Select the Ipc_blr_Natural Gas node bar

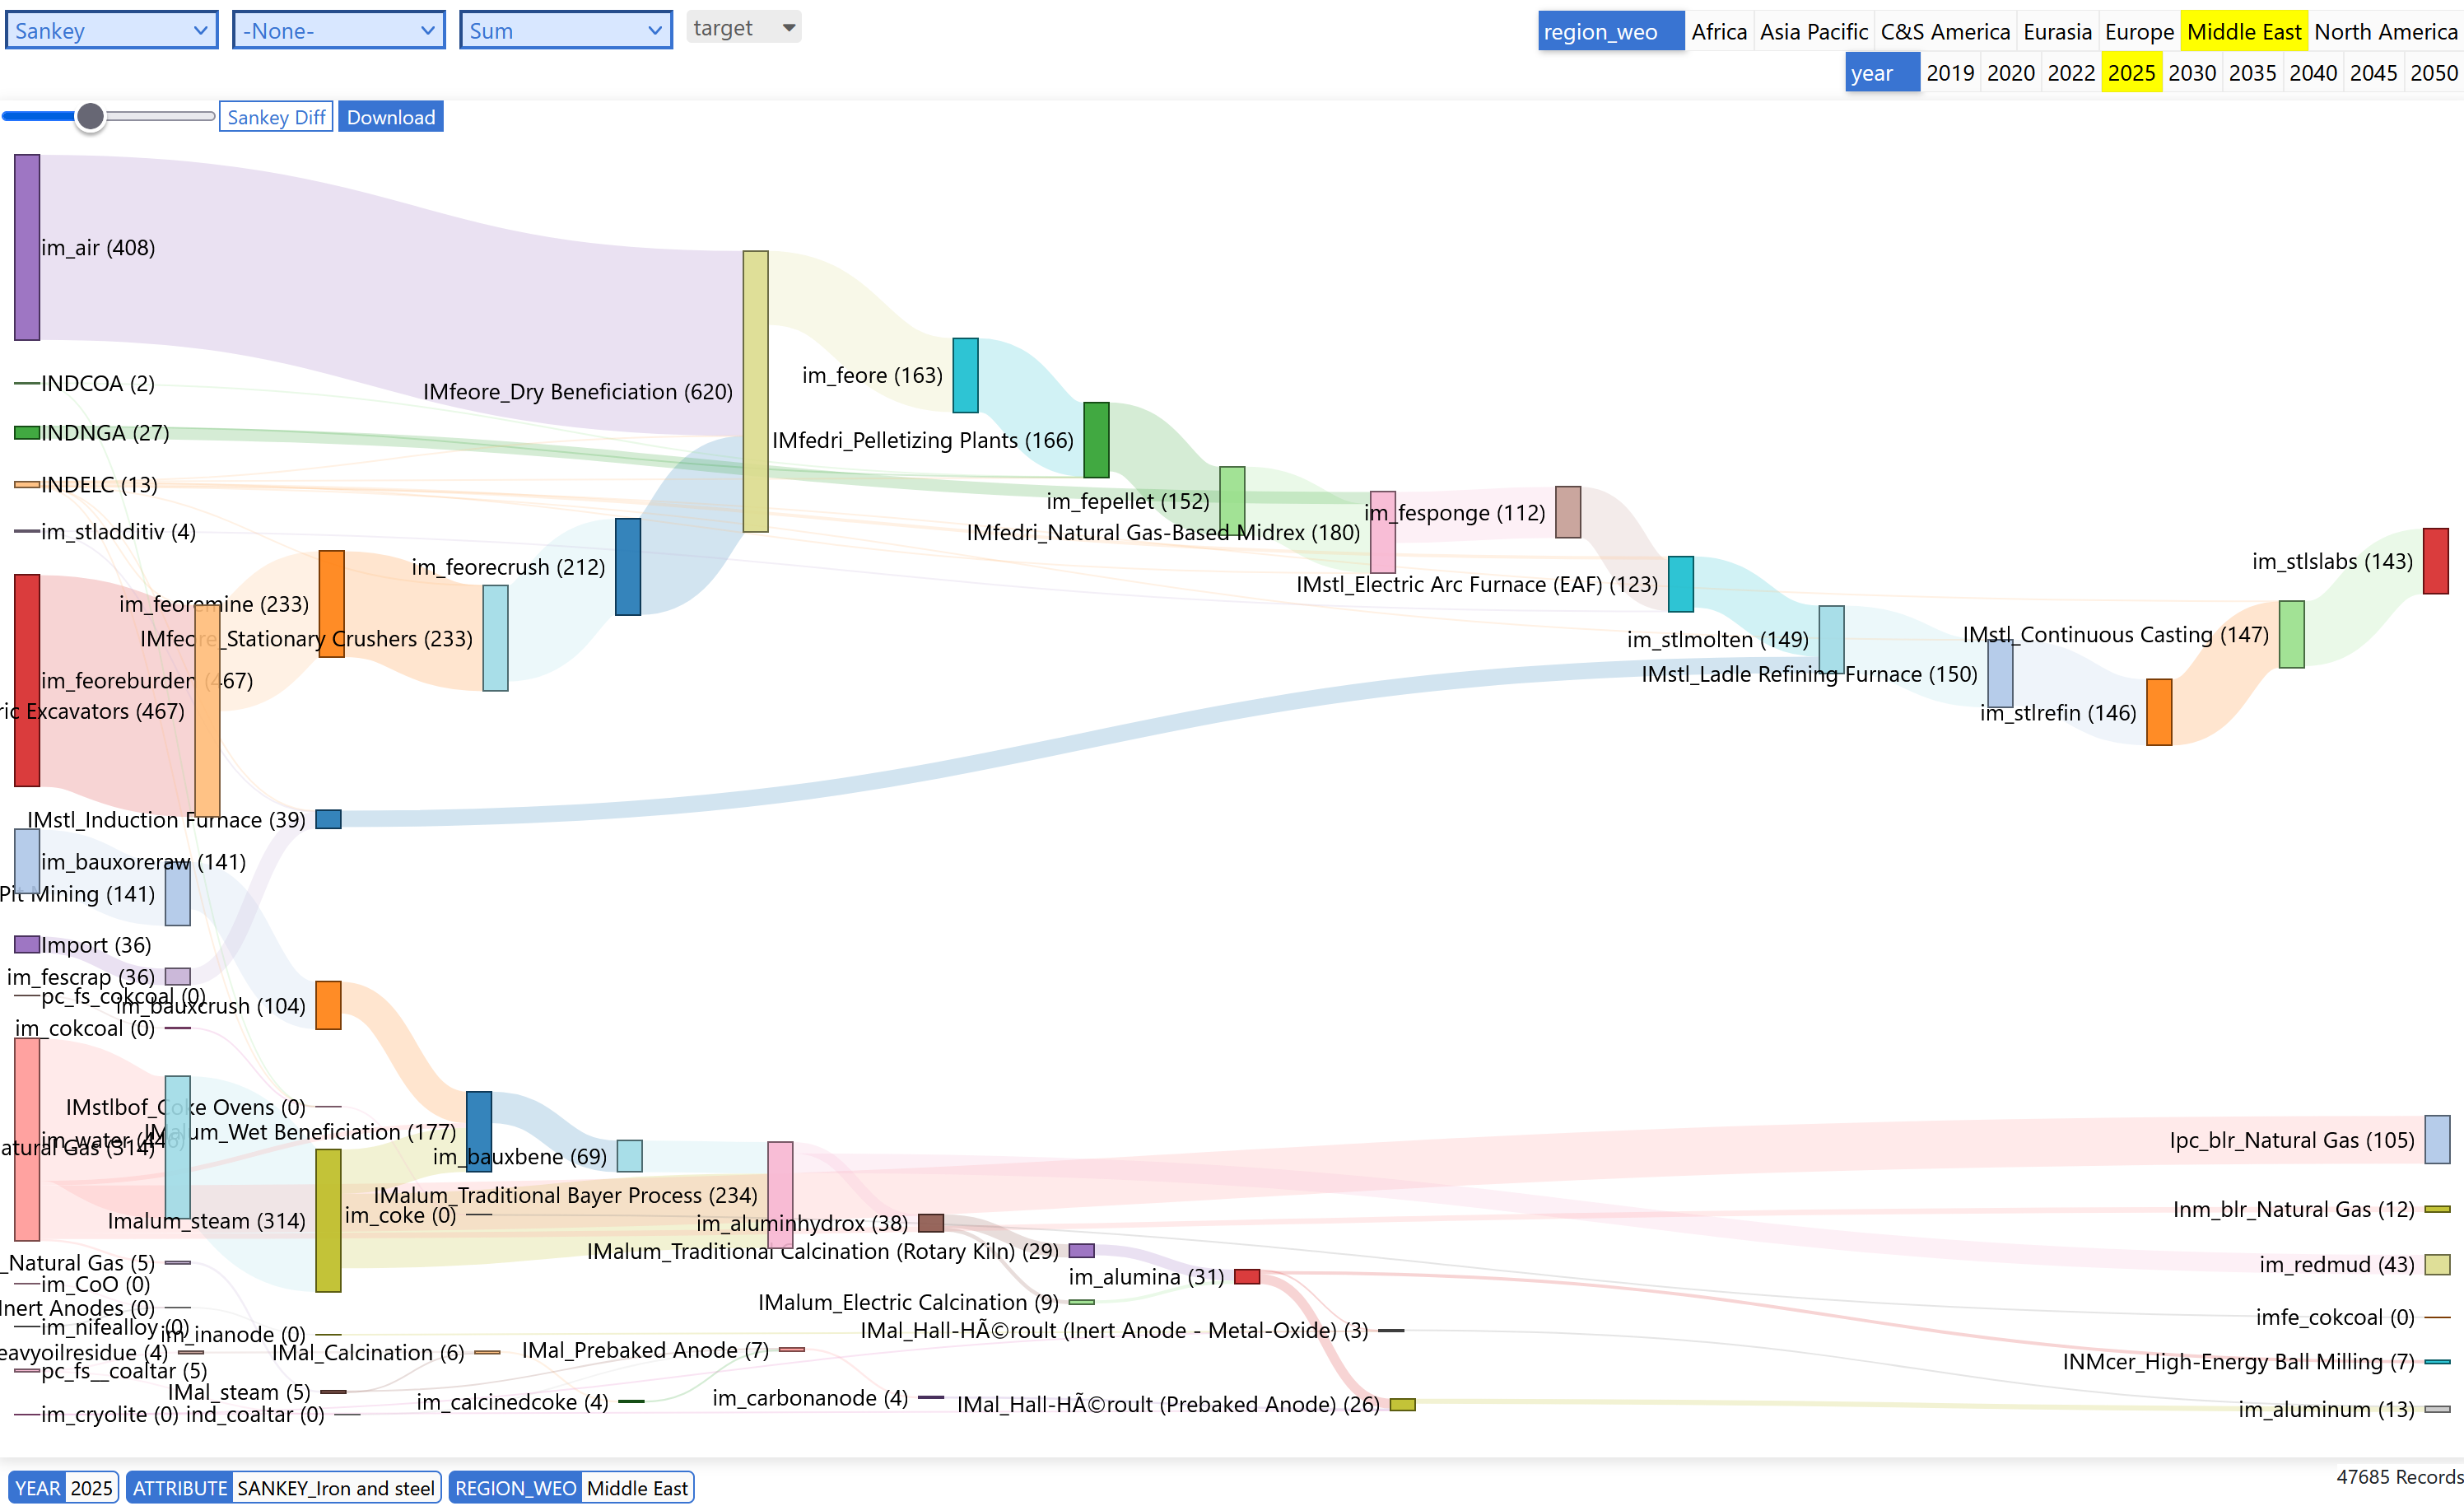(x=2437, y=1140)
